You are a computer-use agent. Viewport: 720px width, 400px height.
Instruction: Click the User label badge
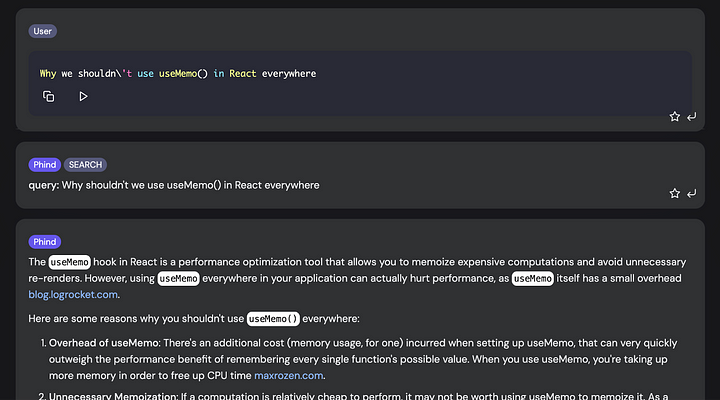click(x=42, y=31)
